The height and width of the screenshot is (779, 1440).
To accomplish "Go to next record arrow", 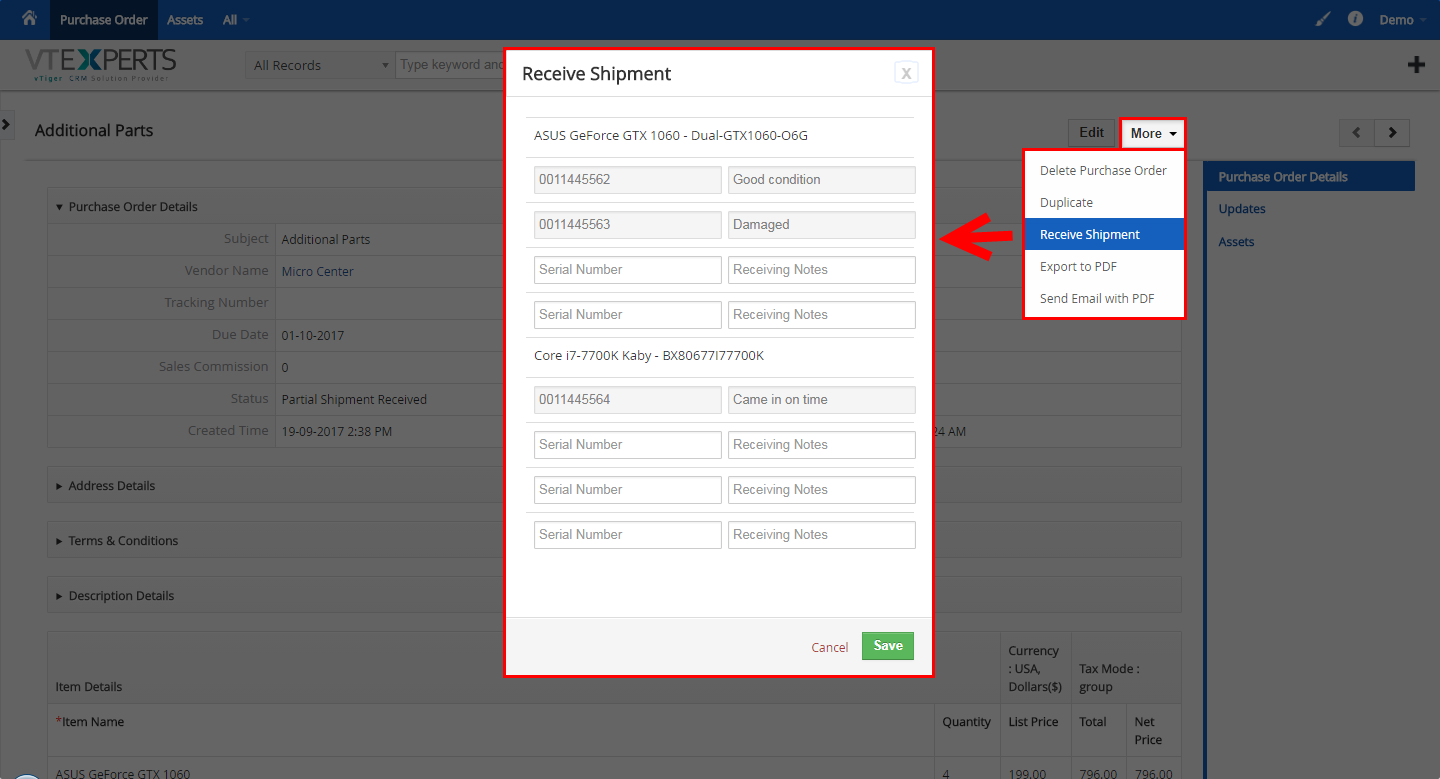I will point(1392,133).
